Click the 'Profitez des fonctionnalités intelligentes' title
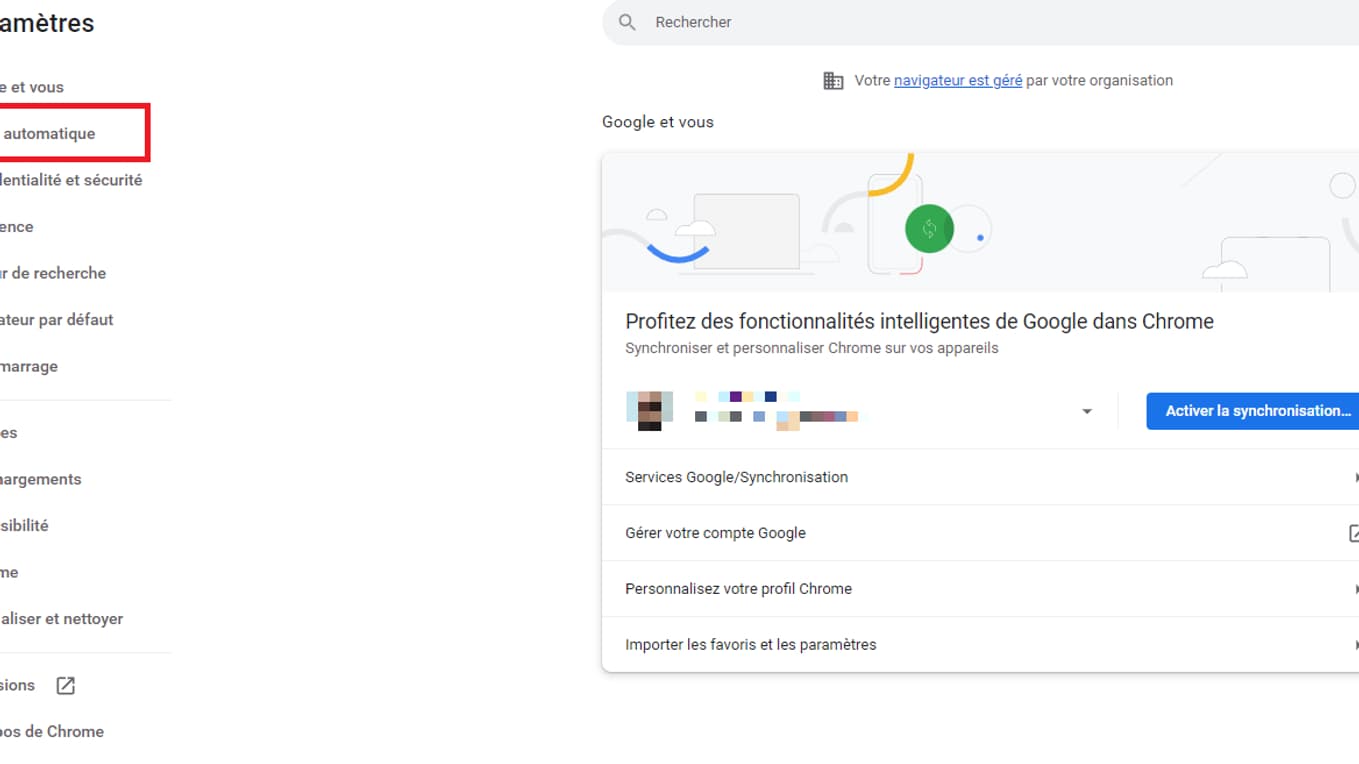 coord(919,321)
